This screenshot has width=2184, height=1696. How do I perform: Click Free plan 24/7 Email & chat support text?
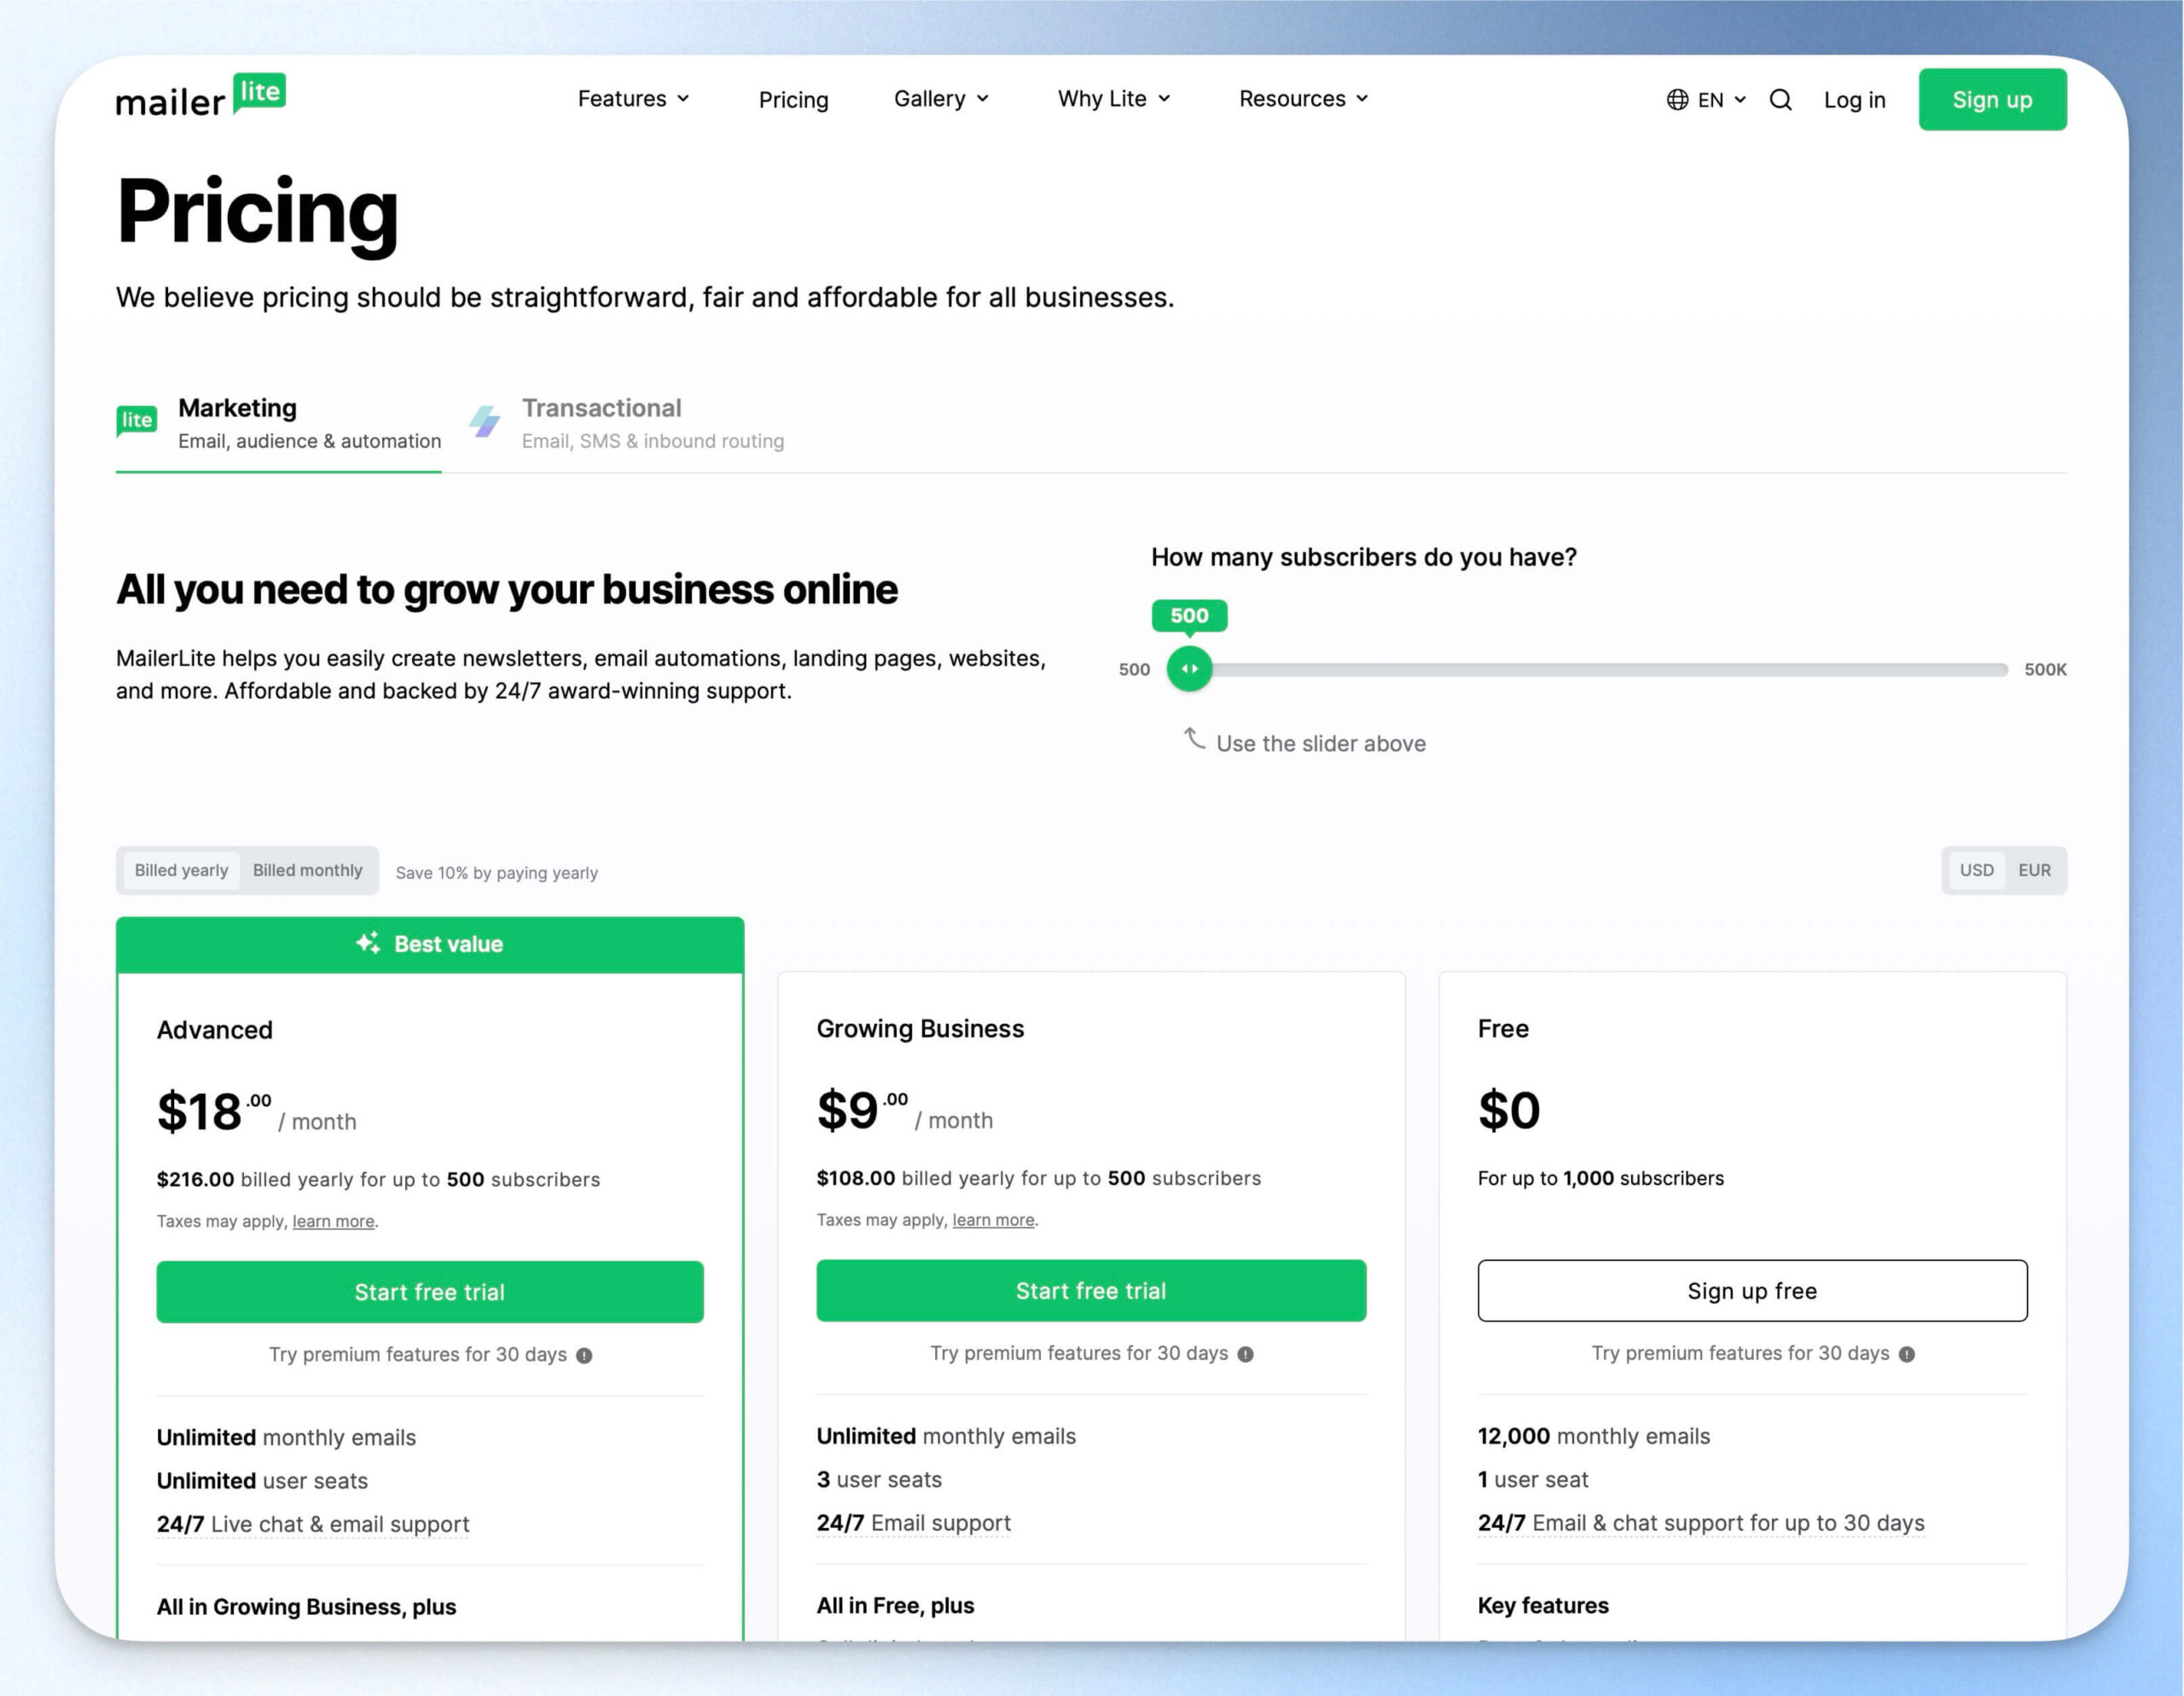[1701, 1523]
